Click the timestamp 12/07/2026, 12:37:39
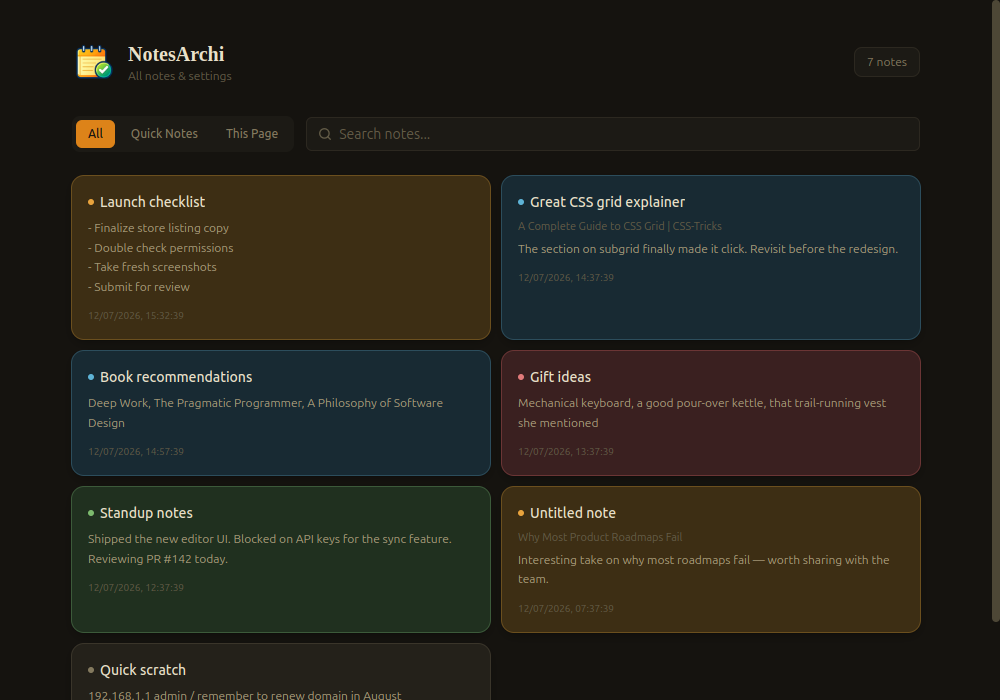Viewport: 1000px width, 700px height. [x=136, y=588]
